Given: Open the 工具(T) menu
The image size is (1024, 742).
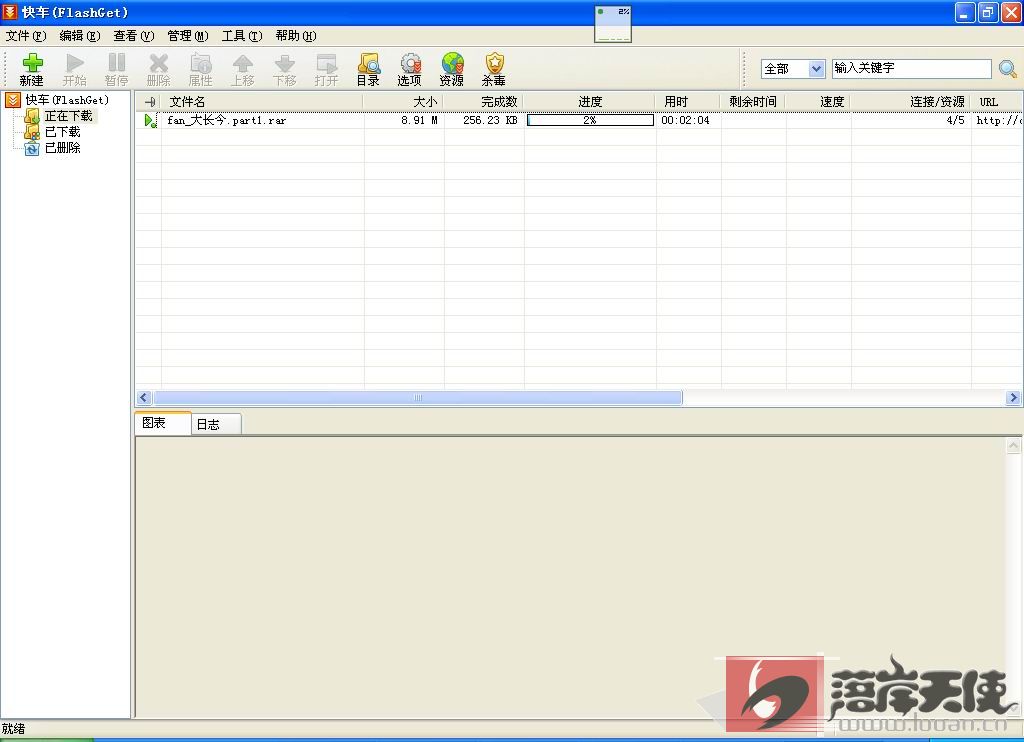Looking at the screenshot, I should pyautogui.click(x=242, y=36).
